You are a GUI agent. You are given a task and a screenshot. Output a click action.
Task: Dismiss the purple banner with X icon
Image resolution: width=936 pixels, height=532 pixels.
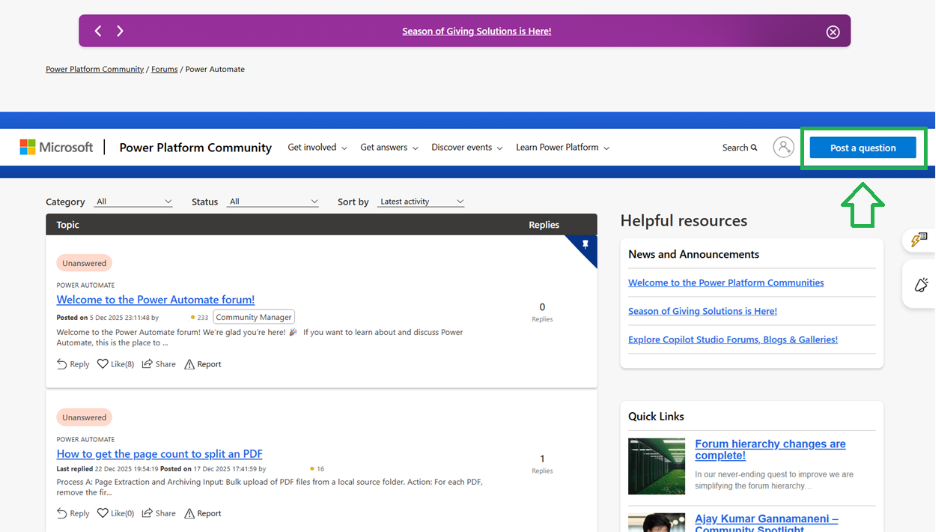(x=833, y=32)
